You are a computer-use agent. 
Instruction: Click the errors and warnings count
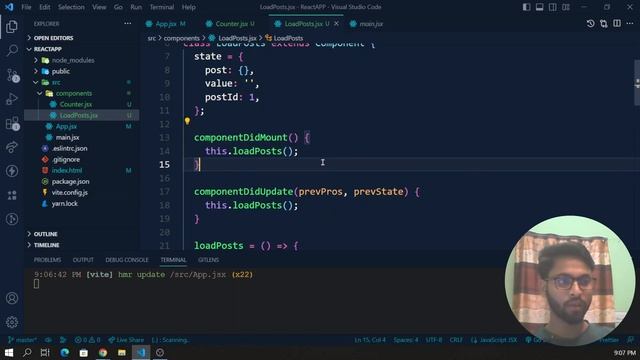[x=88, y=340]
